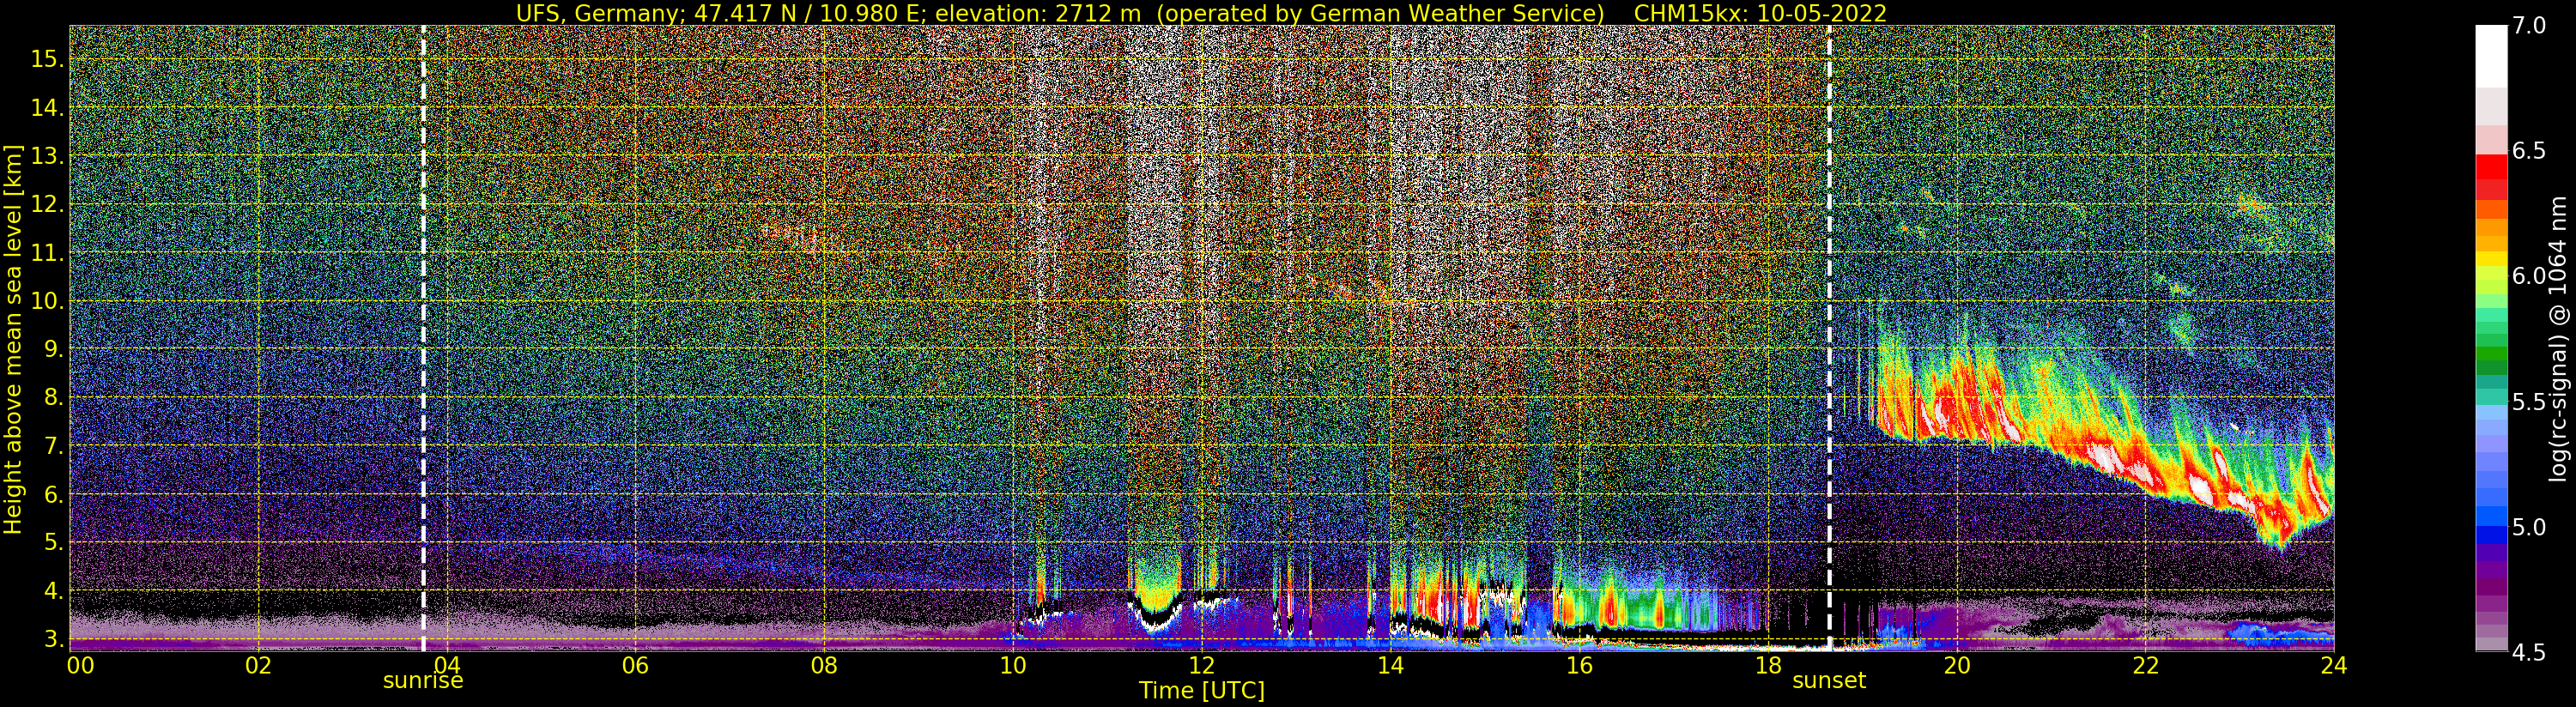
Task: Click the 7. tick label on the height axis
Action: [x=54, y=446]
